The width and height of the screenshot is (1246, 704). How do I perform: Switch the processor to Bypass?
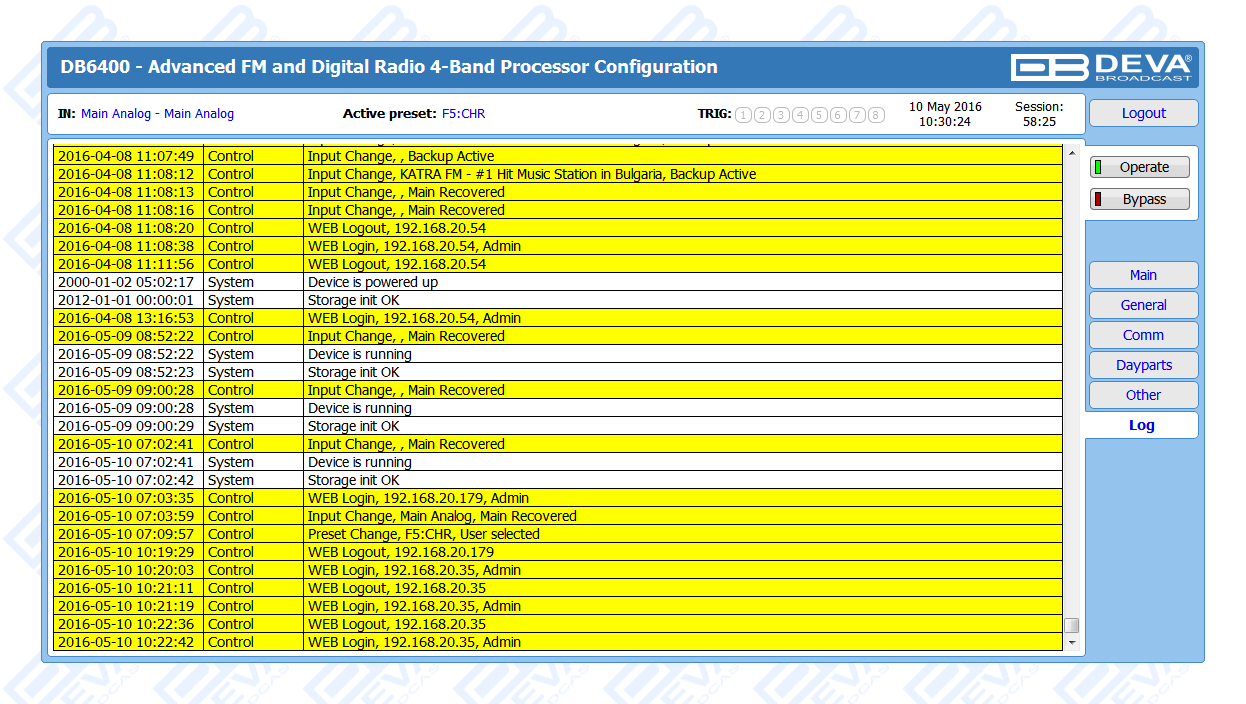[1139, 199]
